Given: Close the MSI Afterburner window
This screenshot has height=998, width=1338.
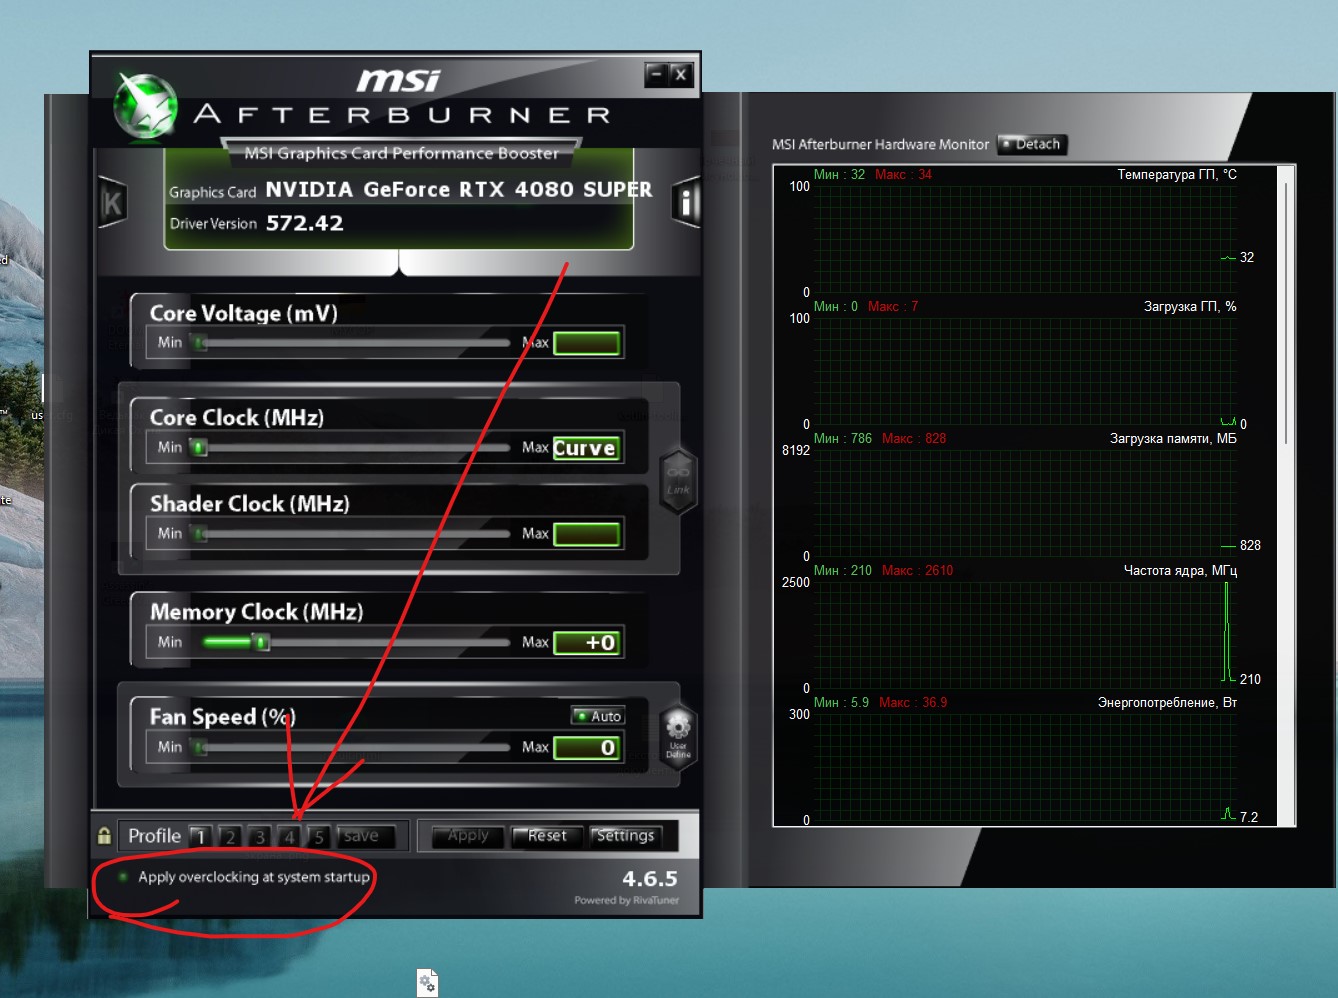Looking at the screenshot, I should 680,74.
